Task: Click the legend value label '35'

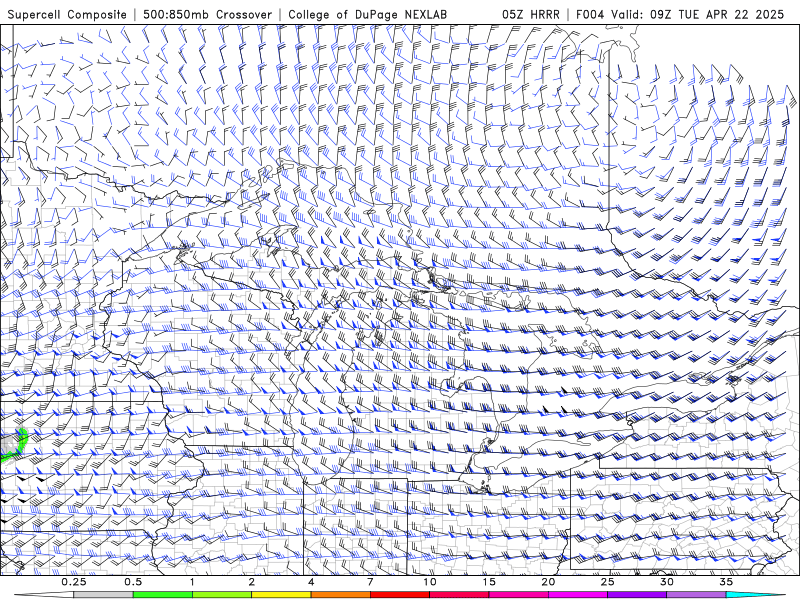Action: (x=726, y=582)
